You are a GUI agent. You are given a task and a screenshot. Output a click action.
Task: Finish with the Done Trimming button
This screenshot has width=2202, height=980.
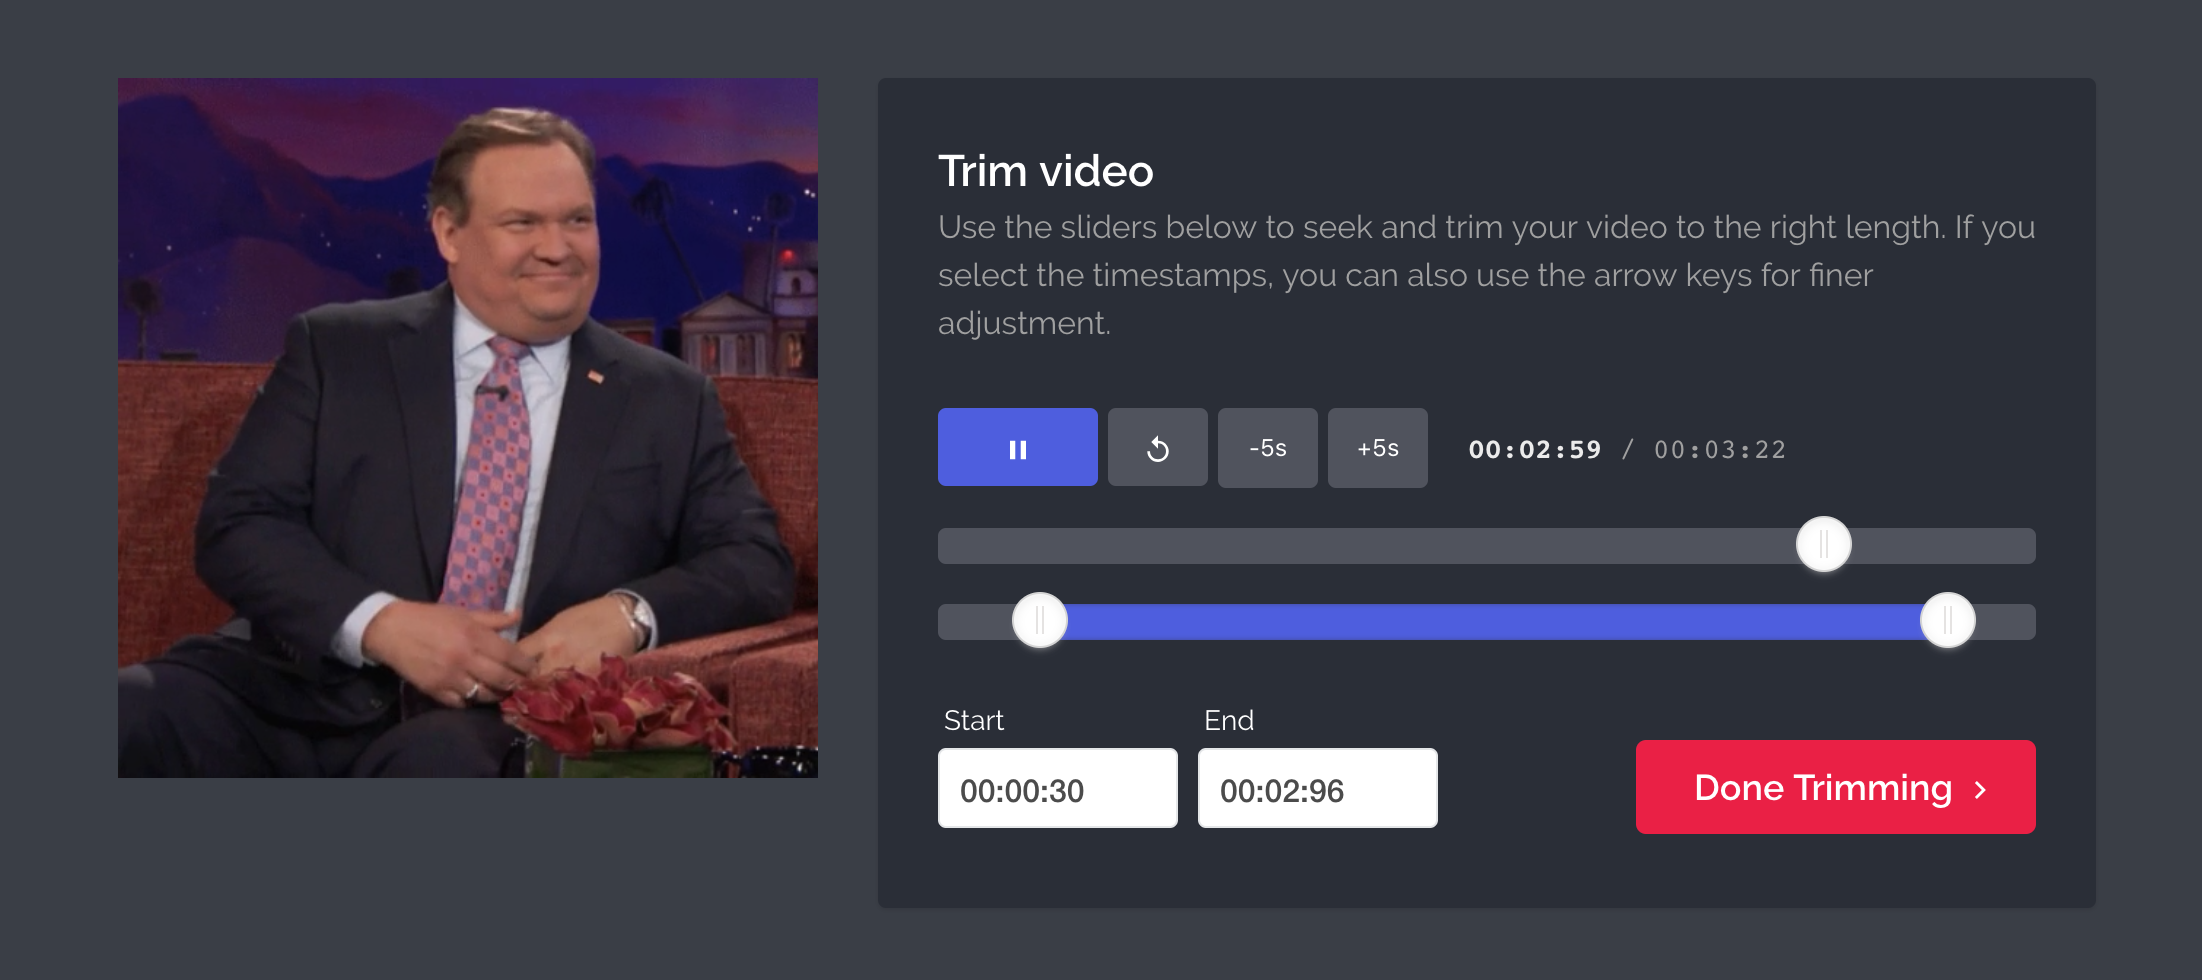1835,787
